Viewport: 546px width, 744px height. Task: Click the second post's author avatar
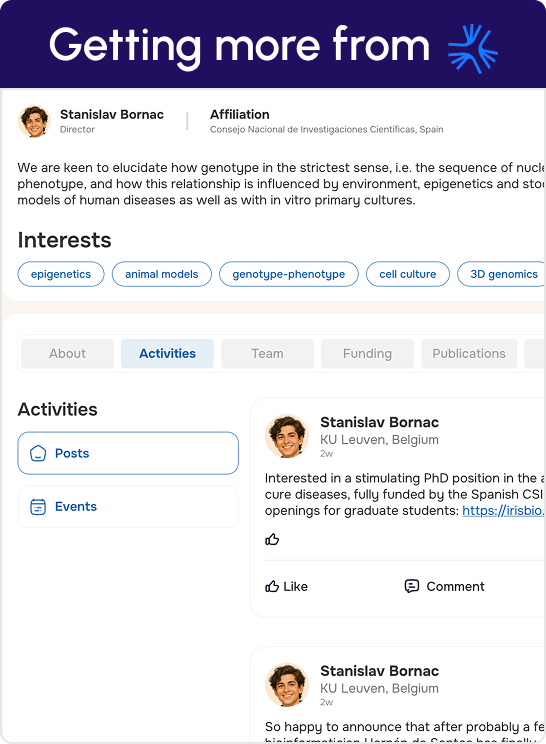click(x=287, y=685)
